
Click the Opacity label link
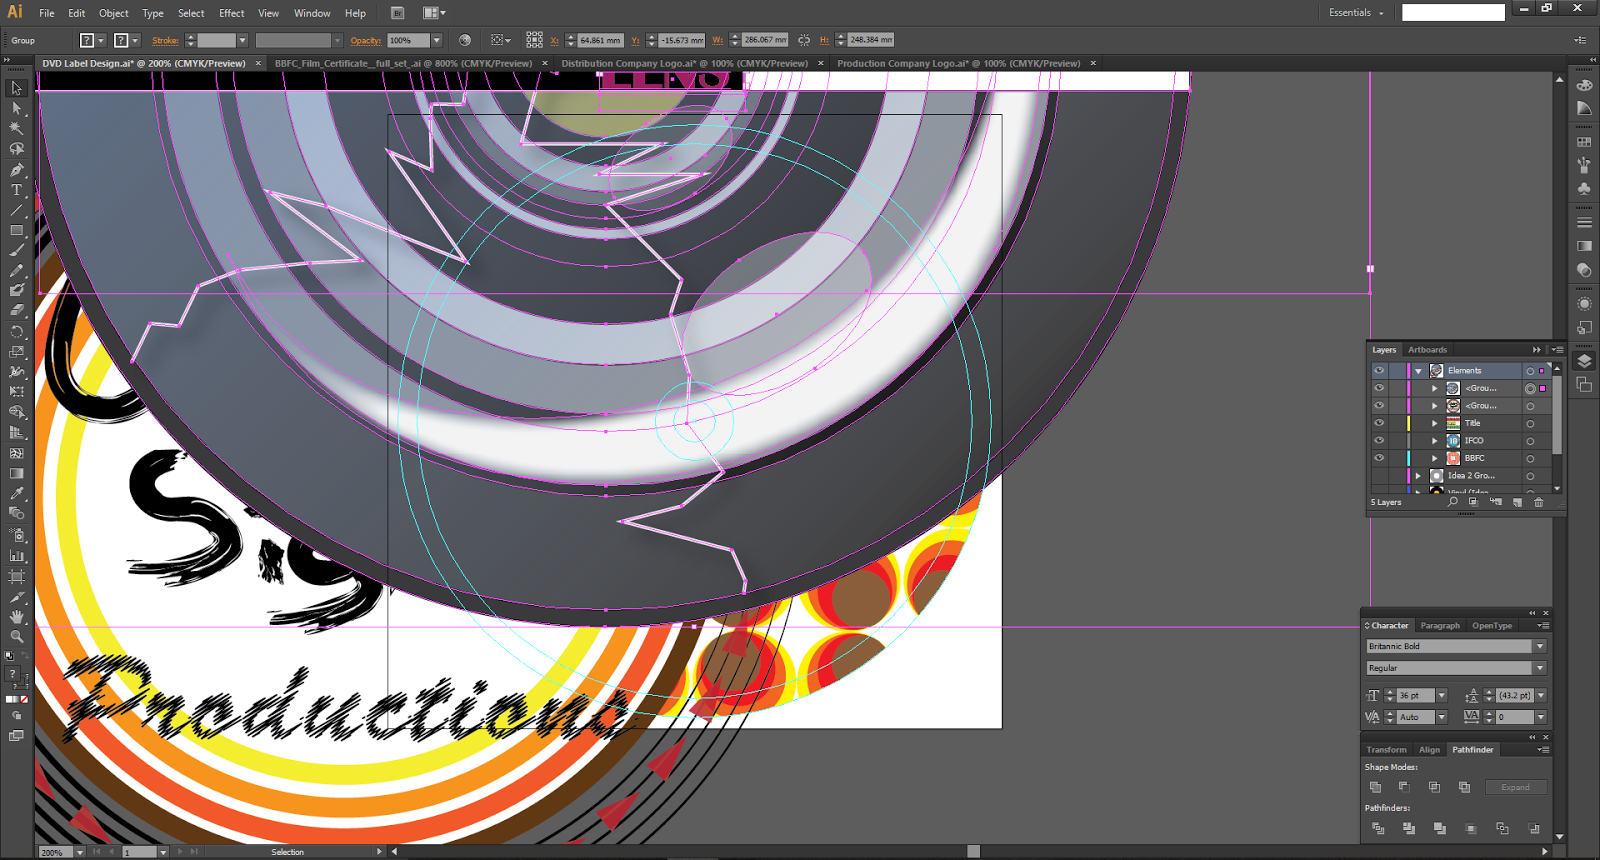pos(366,41)
